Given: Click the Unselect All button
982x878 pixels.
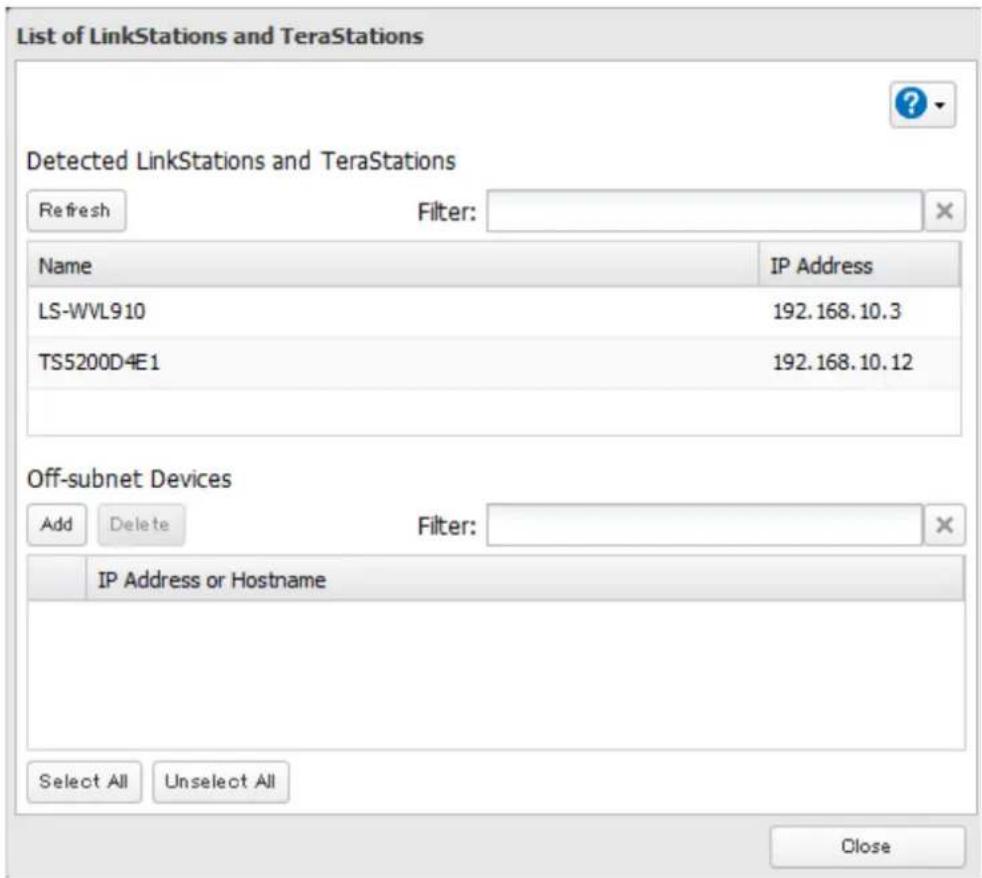Looking at the screenshot, I should 220,782.
